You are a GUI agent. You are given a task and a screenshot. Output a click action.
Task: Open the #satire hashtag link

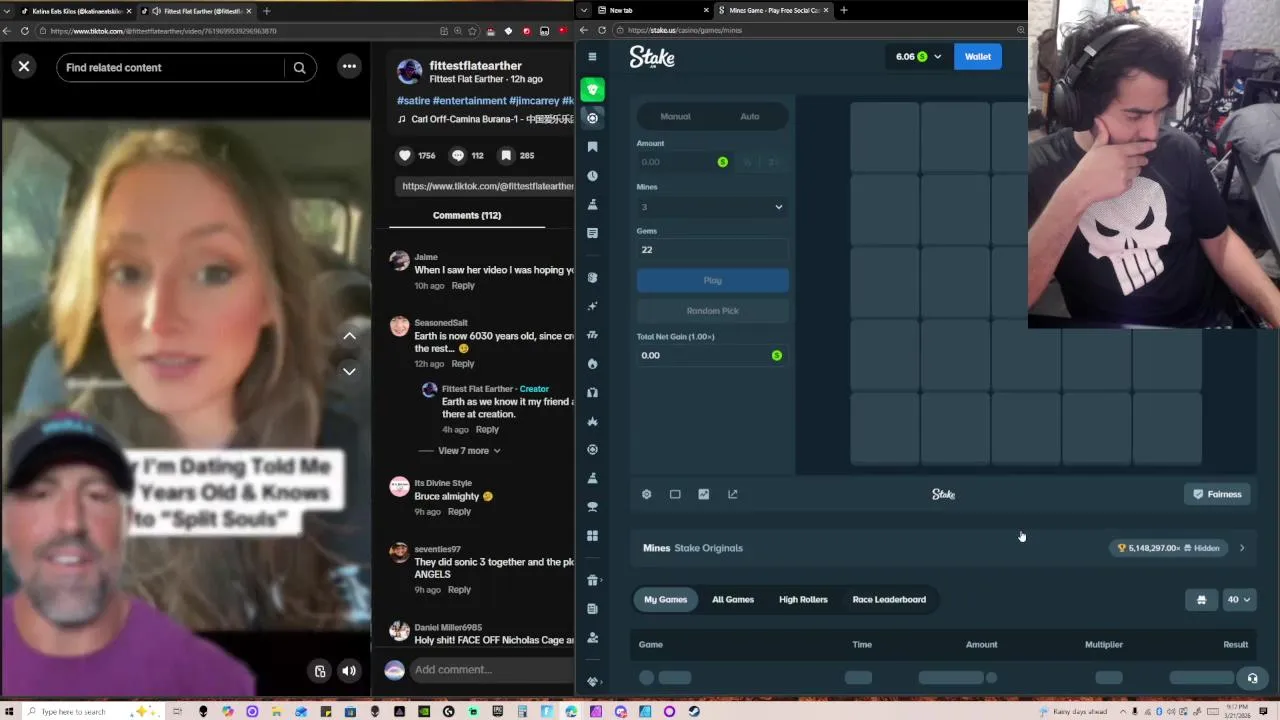click(x=413, y=101)
